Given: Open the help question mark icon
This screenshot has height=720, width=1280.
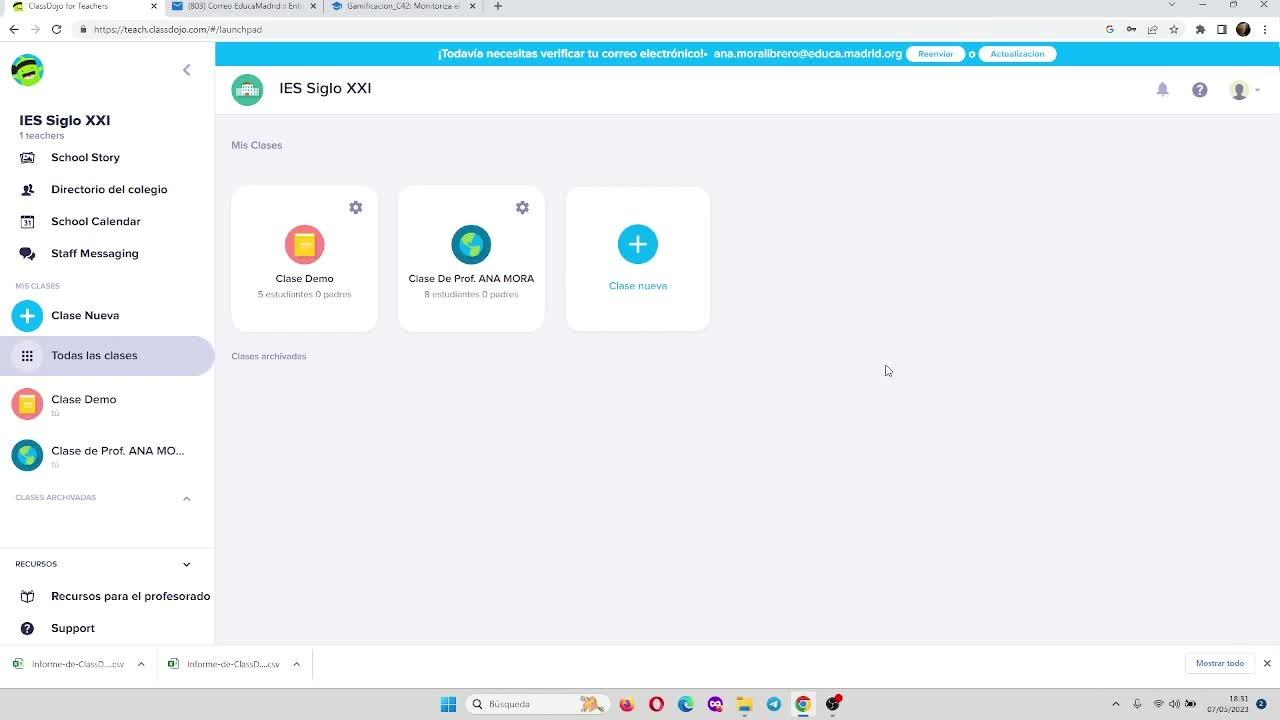Looking at the screenshot, I should pyautogui.click(x=1200, y=90).
